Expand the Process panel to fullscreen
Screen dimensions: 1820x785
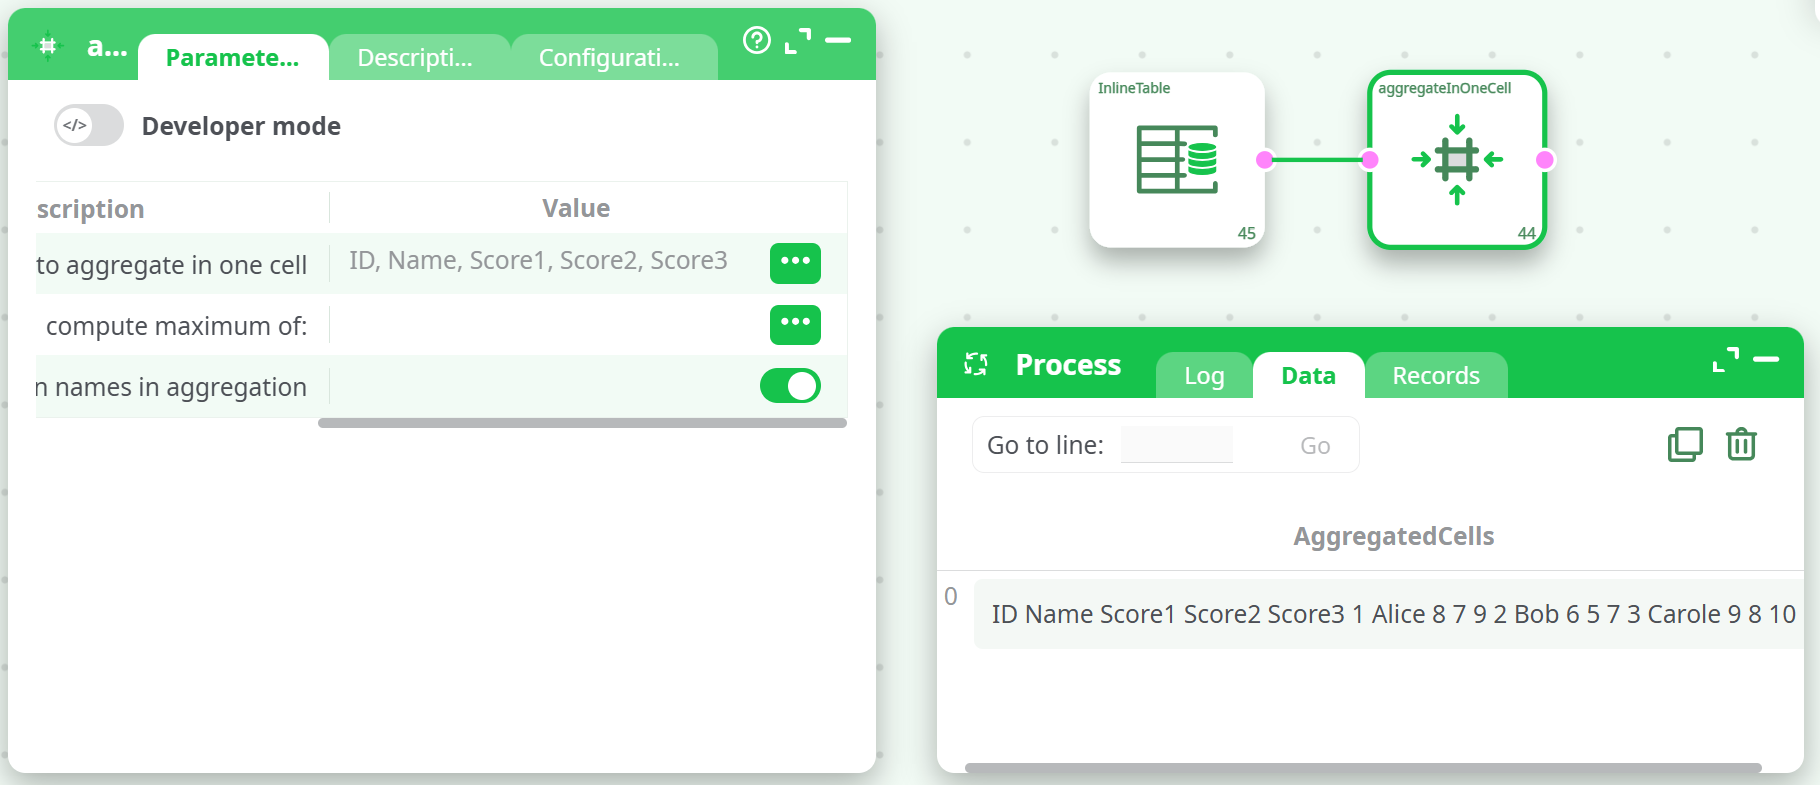pos(1725,360)
